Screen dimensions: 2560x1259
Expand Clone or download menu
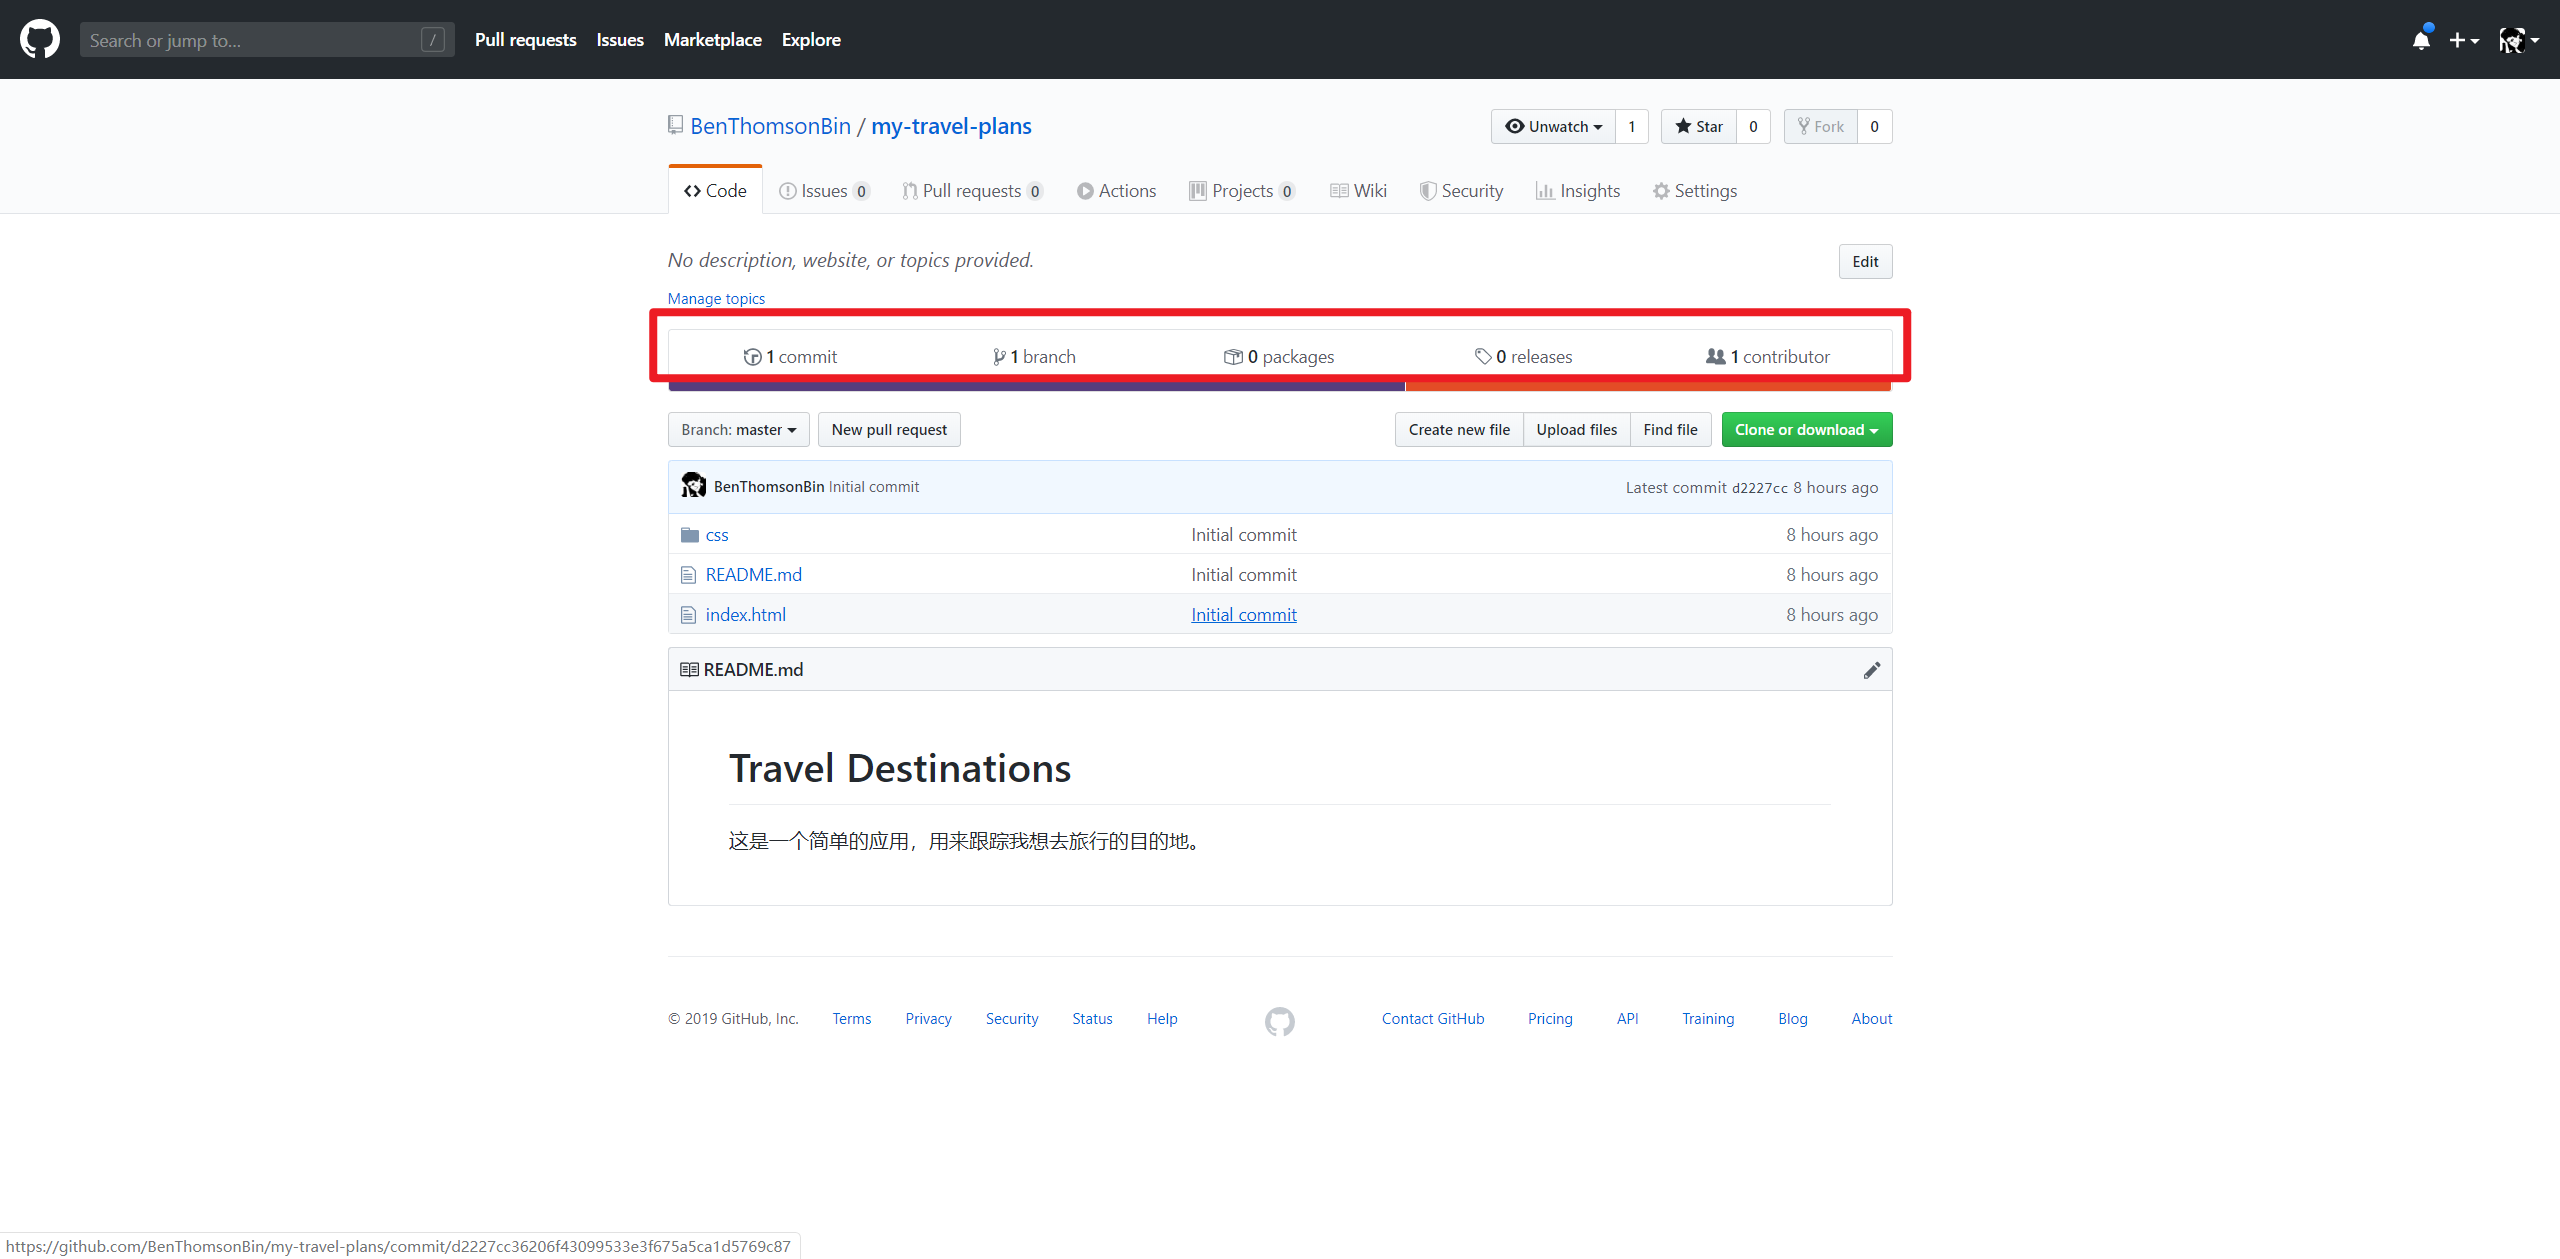point(1806,429)
